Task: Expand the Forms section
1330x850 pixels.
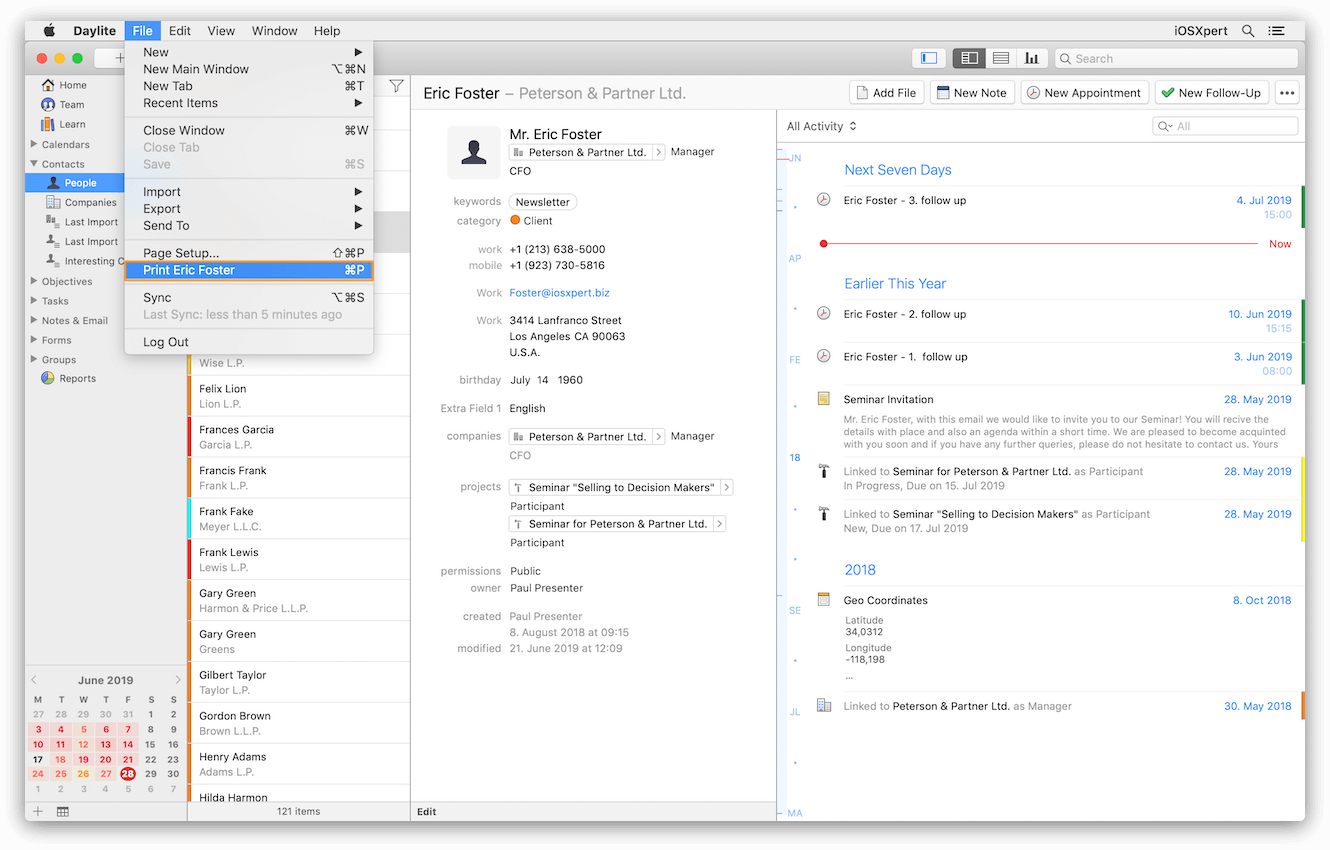Action: pyautogui.click(x=35, y=340)
